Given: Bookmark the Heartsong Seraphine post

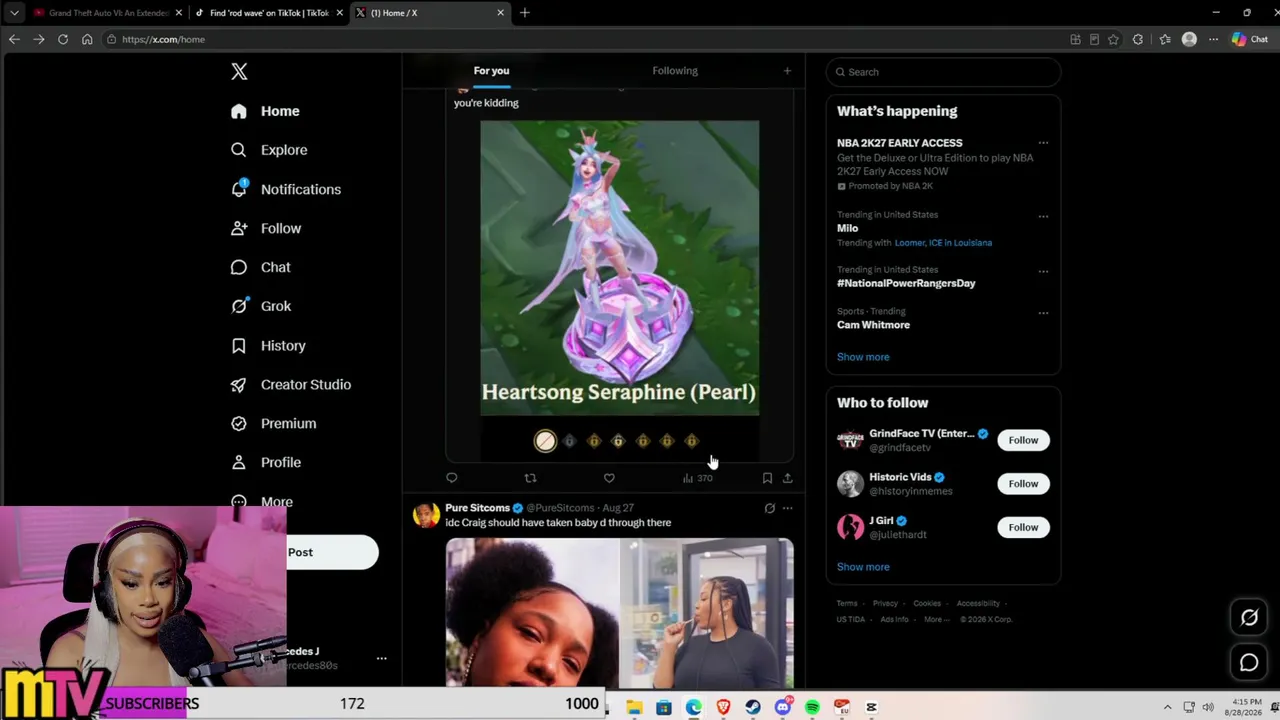Looking at the screenshot, I should click(x=767, y=478).
